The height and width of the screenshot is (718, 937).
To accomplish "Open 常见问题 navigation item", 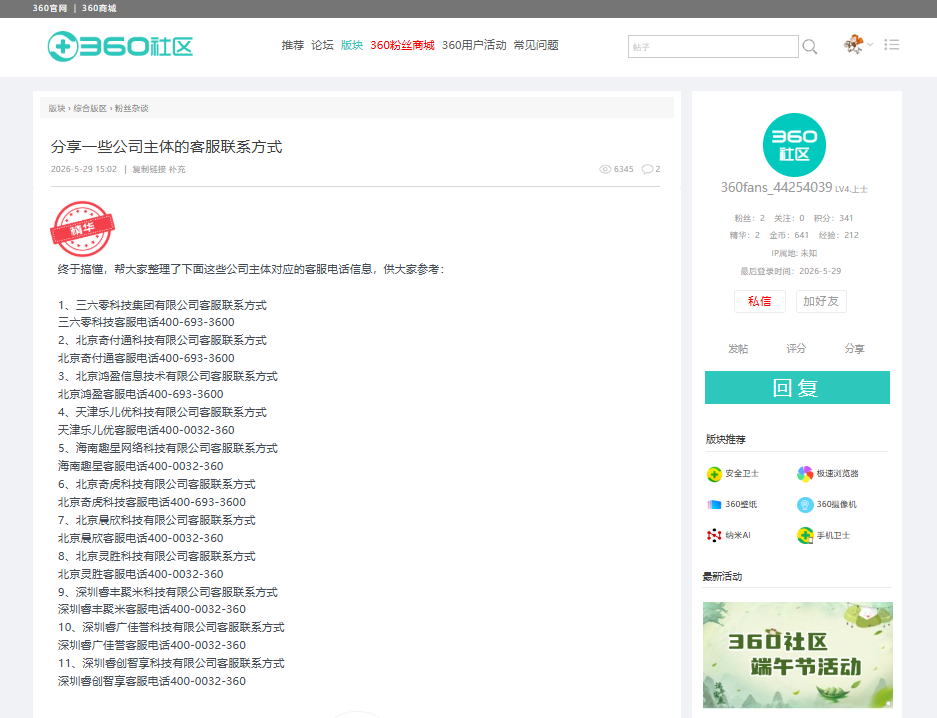I will coord(536,45).
